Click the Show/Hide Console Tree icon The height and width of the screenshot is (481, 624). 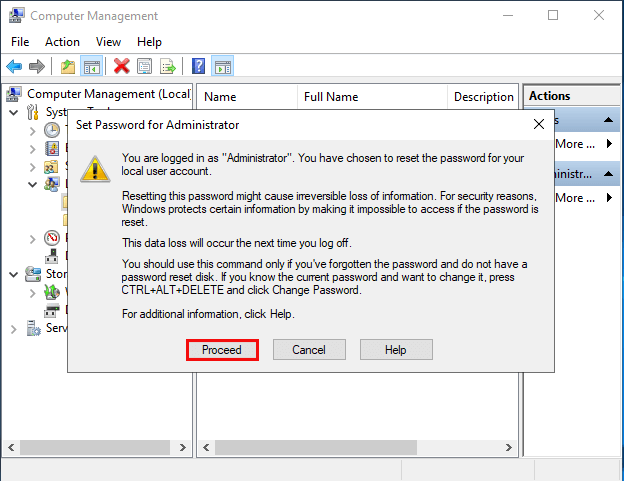coord(91,66)
